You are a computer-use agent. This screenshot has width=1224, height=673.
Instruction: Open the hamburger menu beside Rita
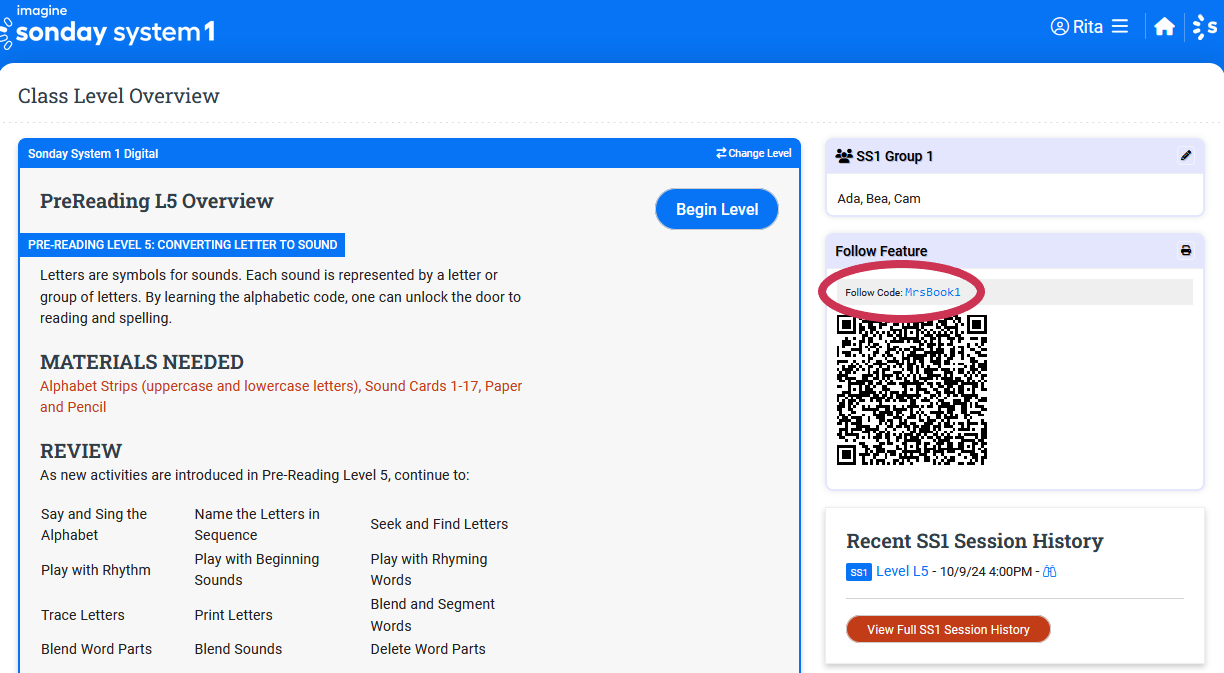point(1120,27)
